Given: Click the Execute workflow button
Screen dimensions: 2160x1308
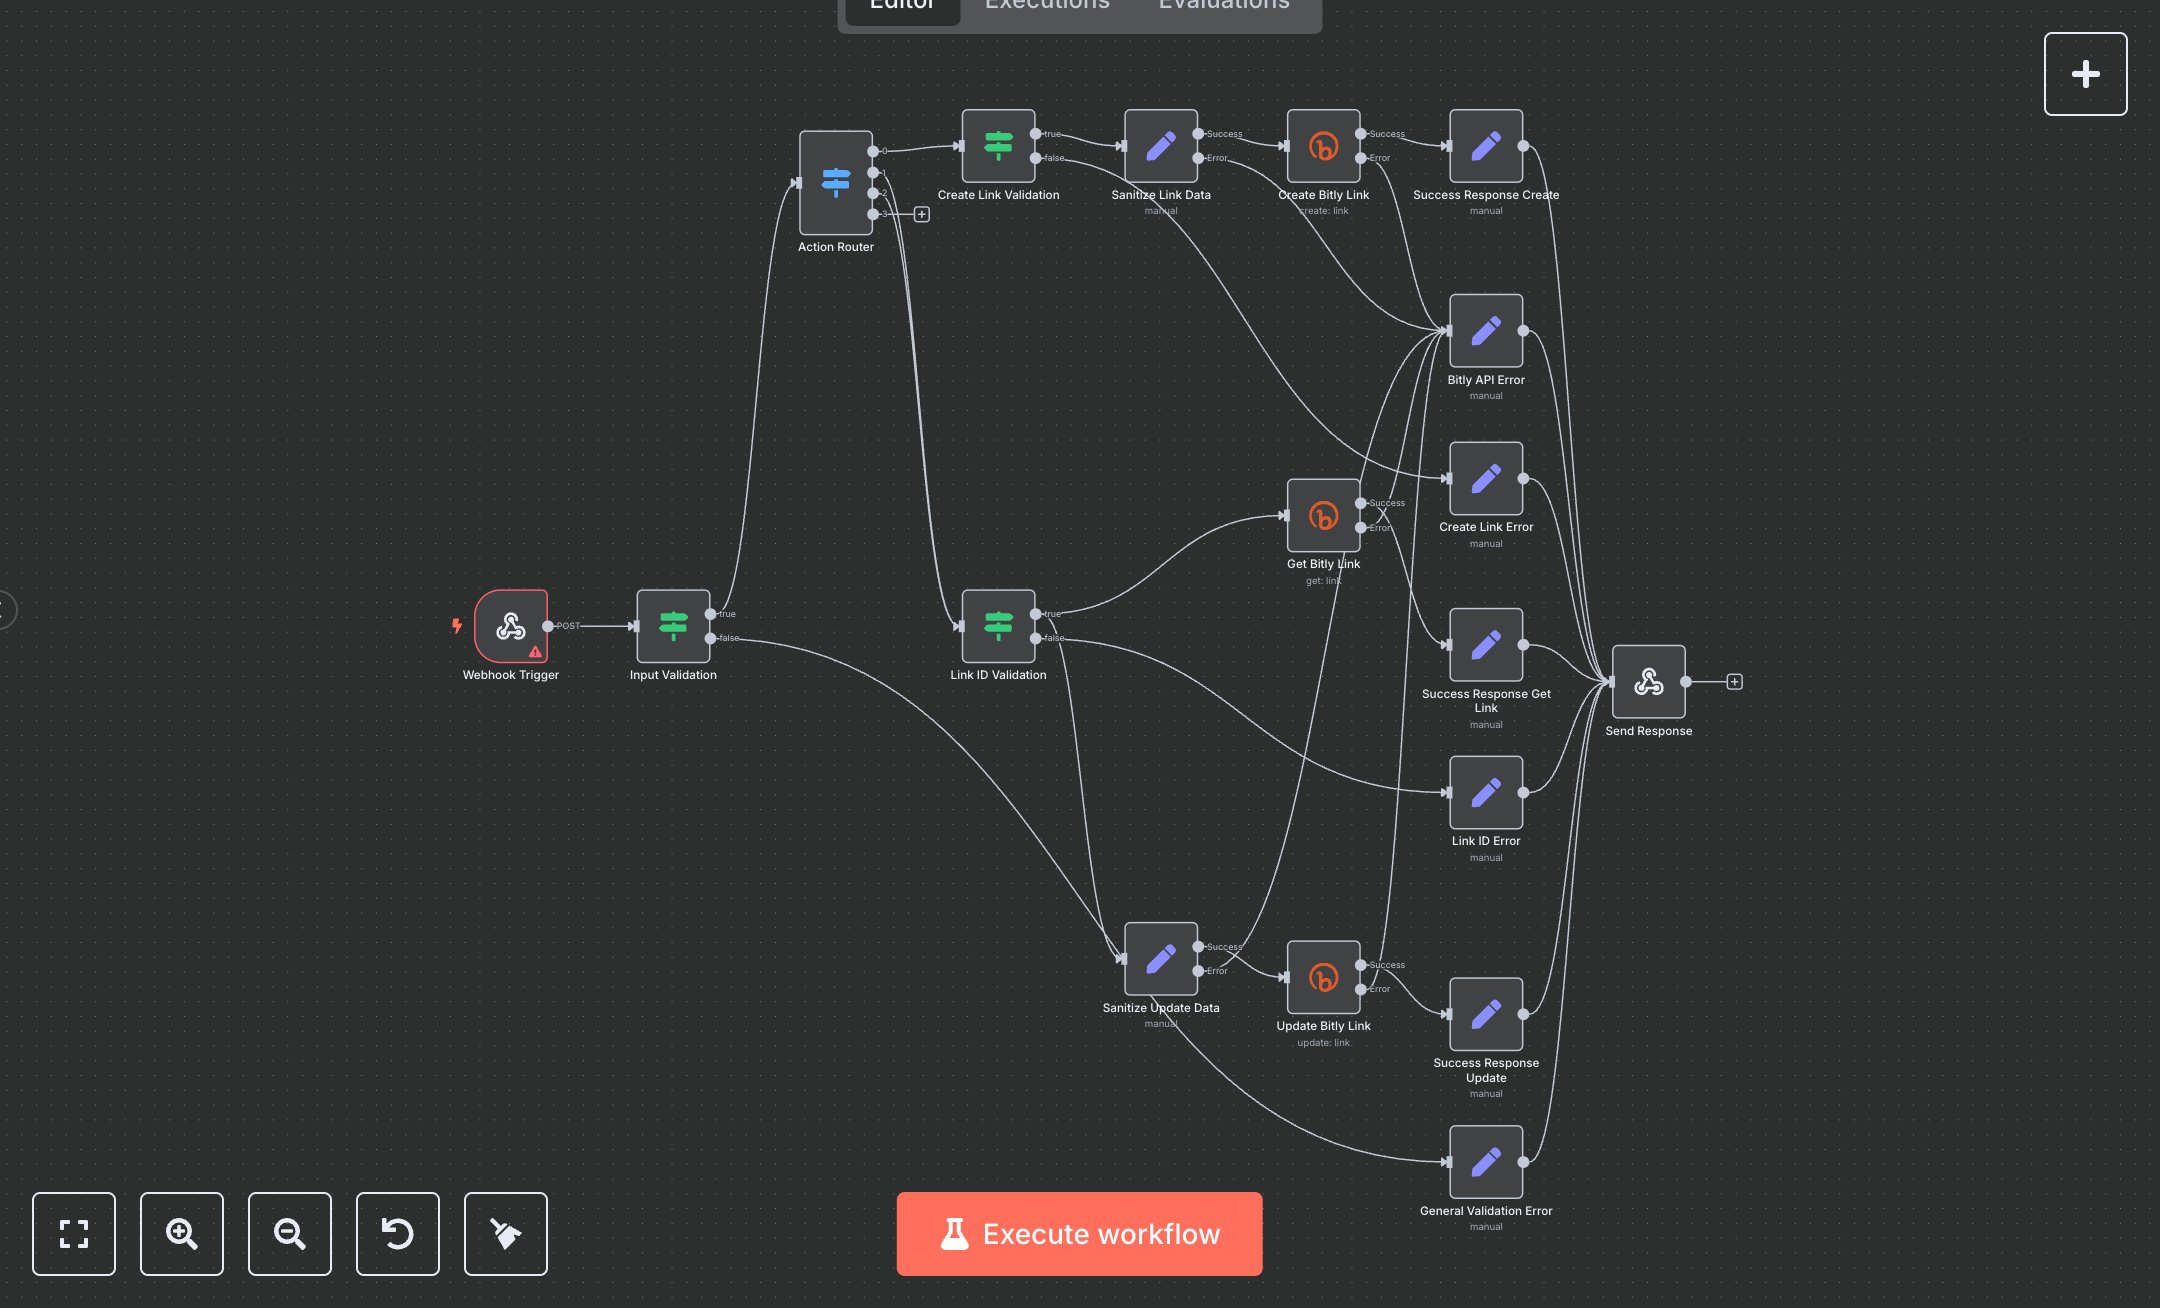Looking at the screenshot, I should pos(1078,1233).
